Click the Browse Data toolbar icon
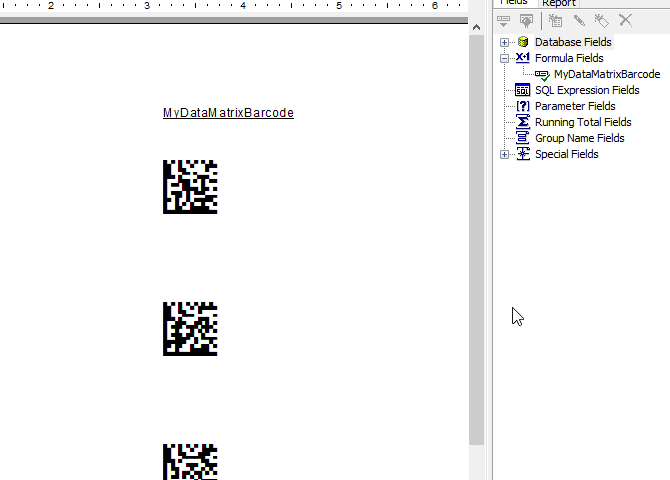 (526, 21)
